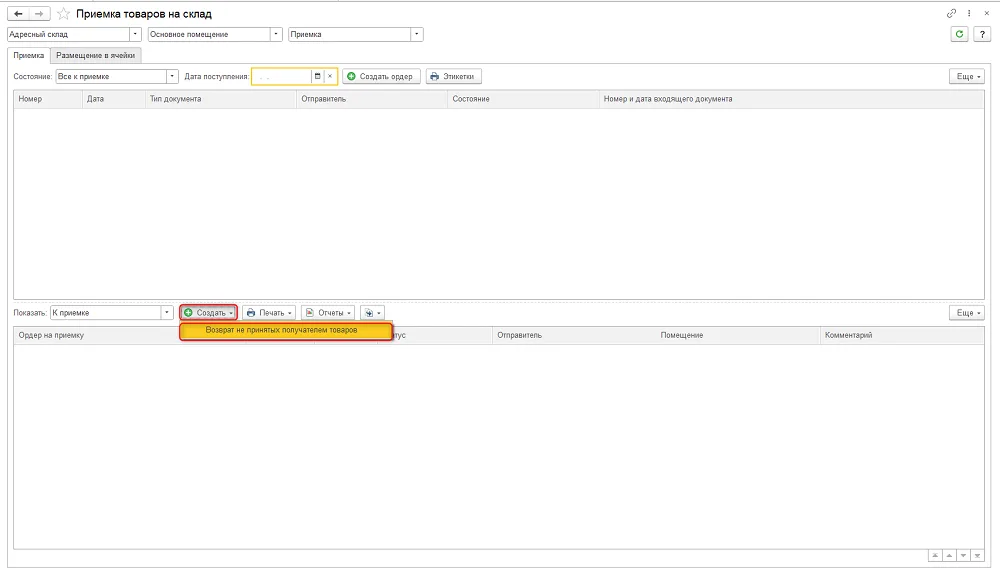
Task: Expand the Состояние filter dropdown
Action: [x=172, y=77]
